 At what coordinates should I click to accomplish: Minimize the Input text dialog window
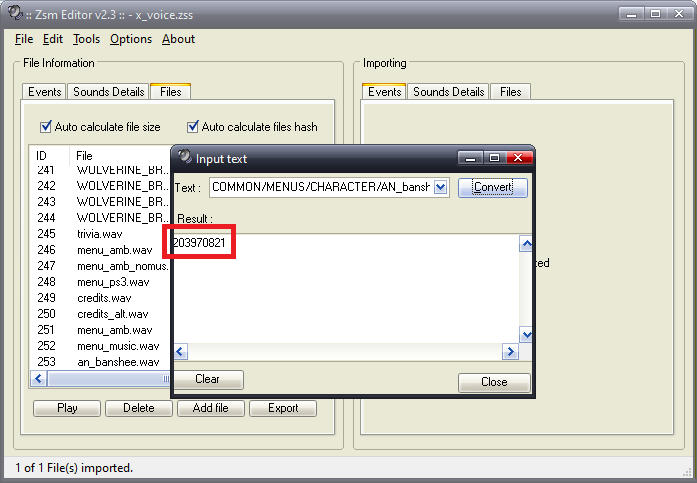(470, 158)
